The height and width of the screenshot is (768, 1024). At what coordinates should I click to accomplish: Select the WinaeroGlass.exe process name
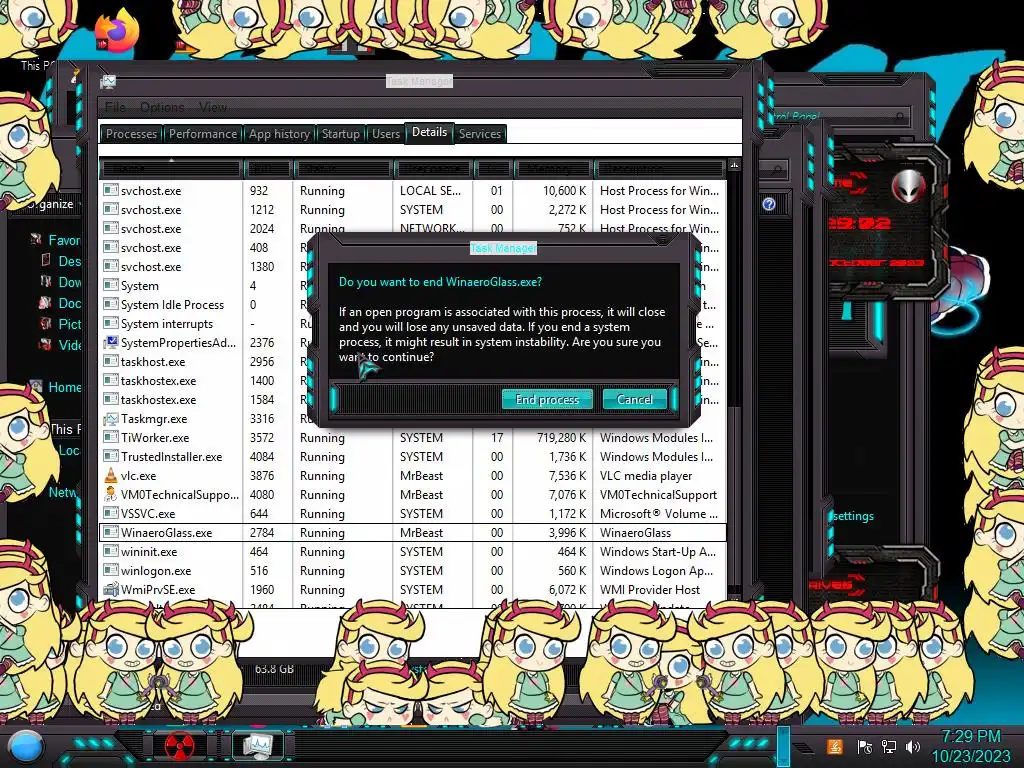[x=166, y=532]
